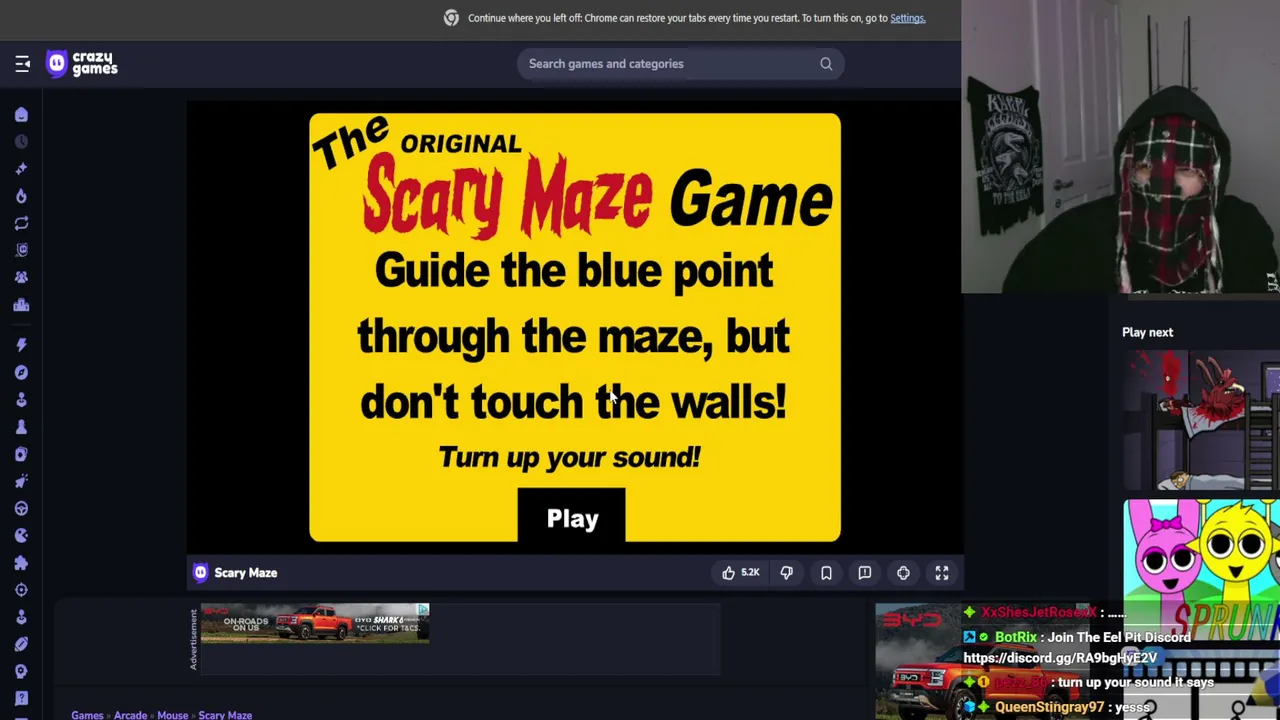This screenshot has width=1280, height=720.
Task: Open the Originals icon in the sidebar
Action: pos(21,250)
